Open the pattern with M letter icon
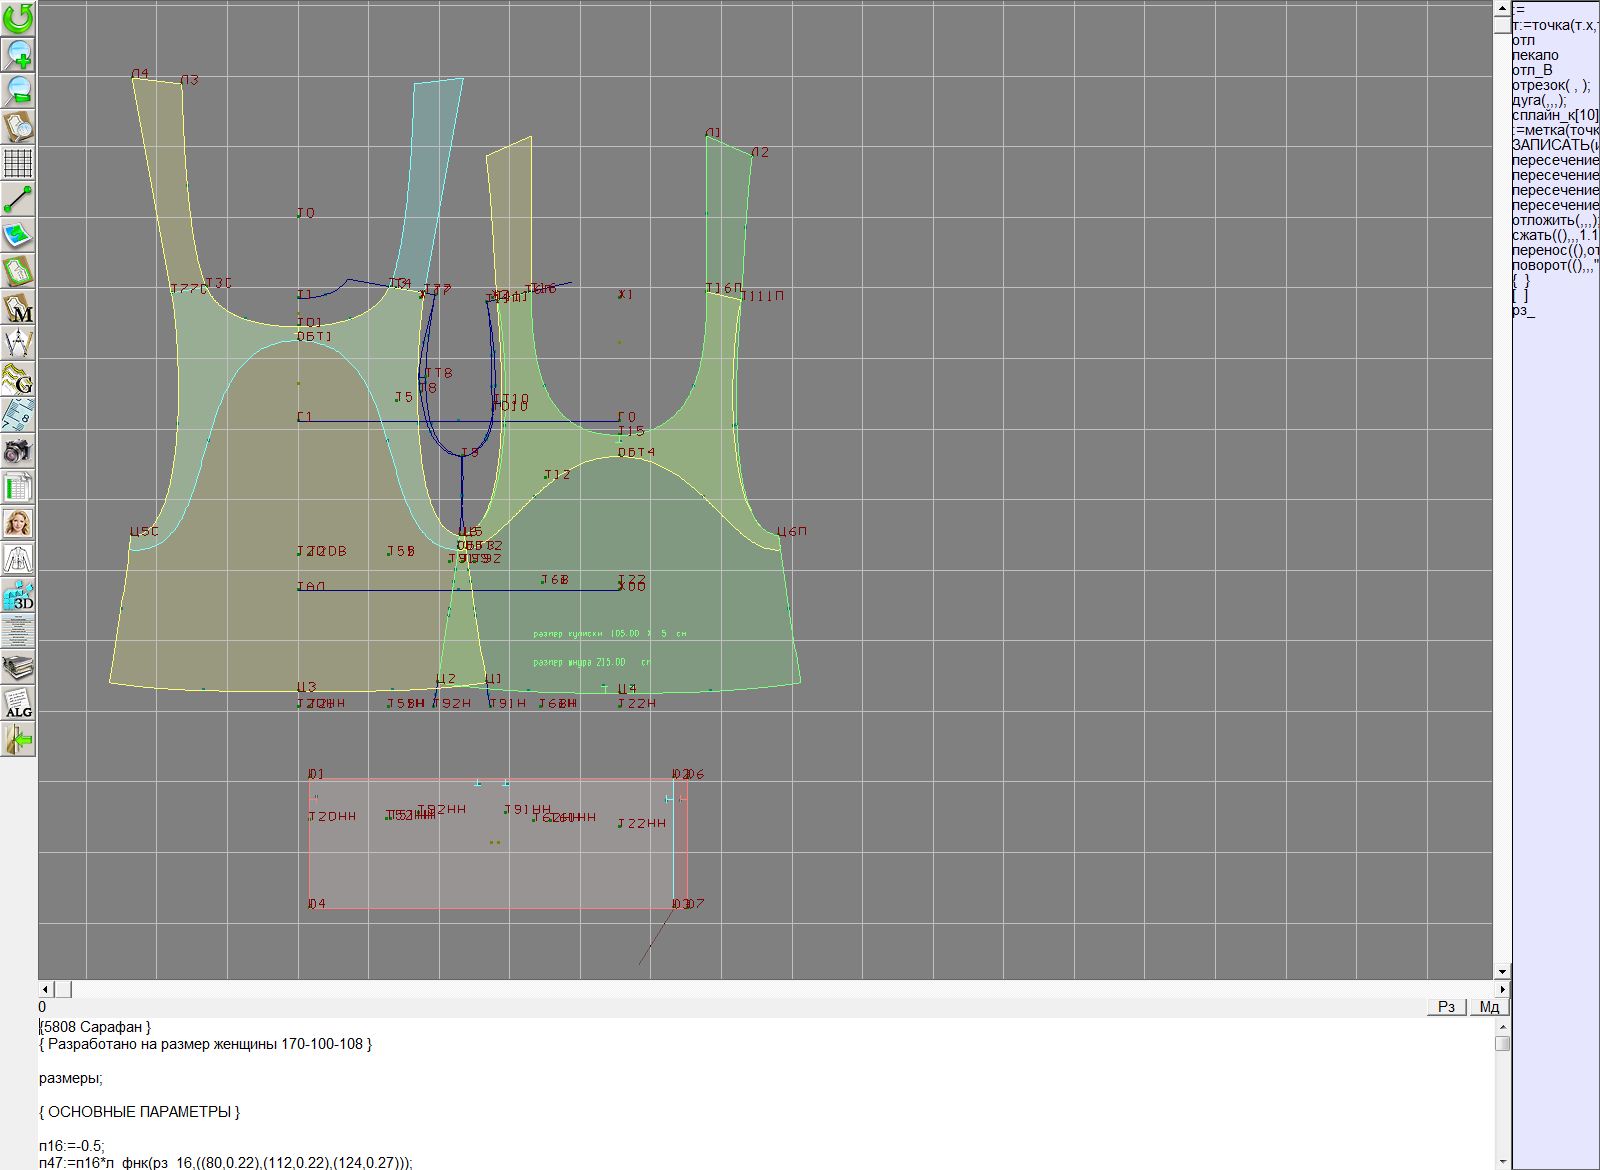This screenshot has height=1170, width=1600. pos(18,309)
